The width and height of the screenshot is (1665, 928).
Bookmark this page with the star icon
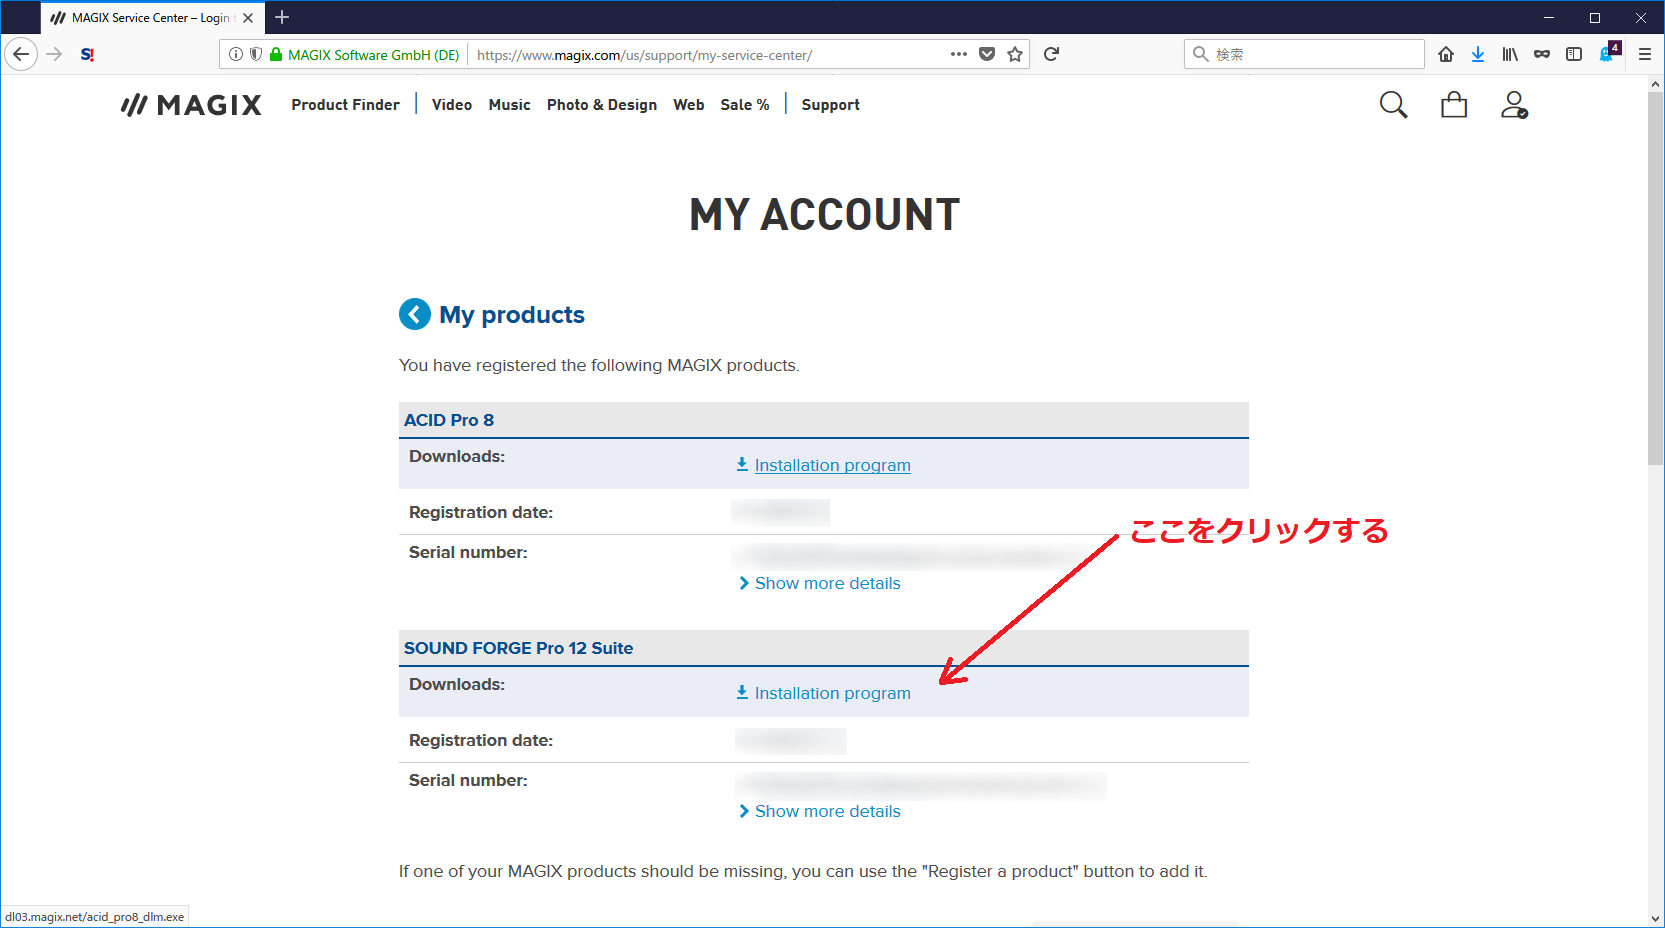pos(1015,54)
